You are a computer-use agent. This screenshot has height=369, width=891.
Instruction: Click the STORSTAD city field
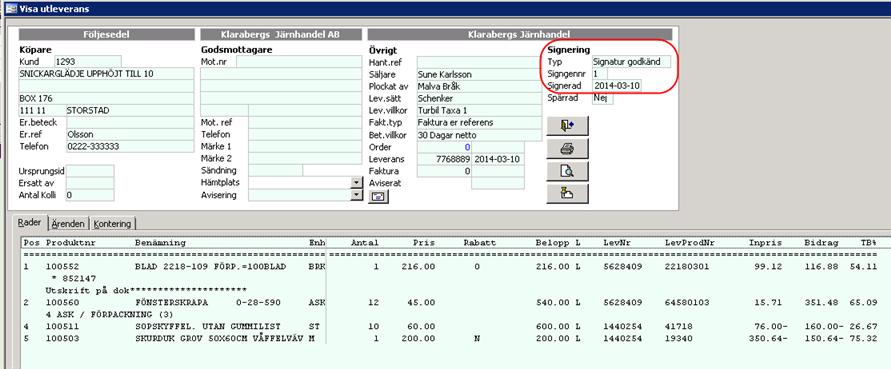(130, 110)
